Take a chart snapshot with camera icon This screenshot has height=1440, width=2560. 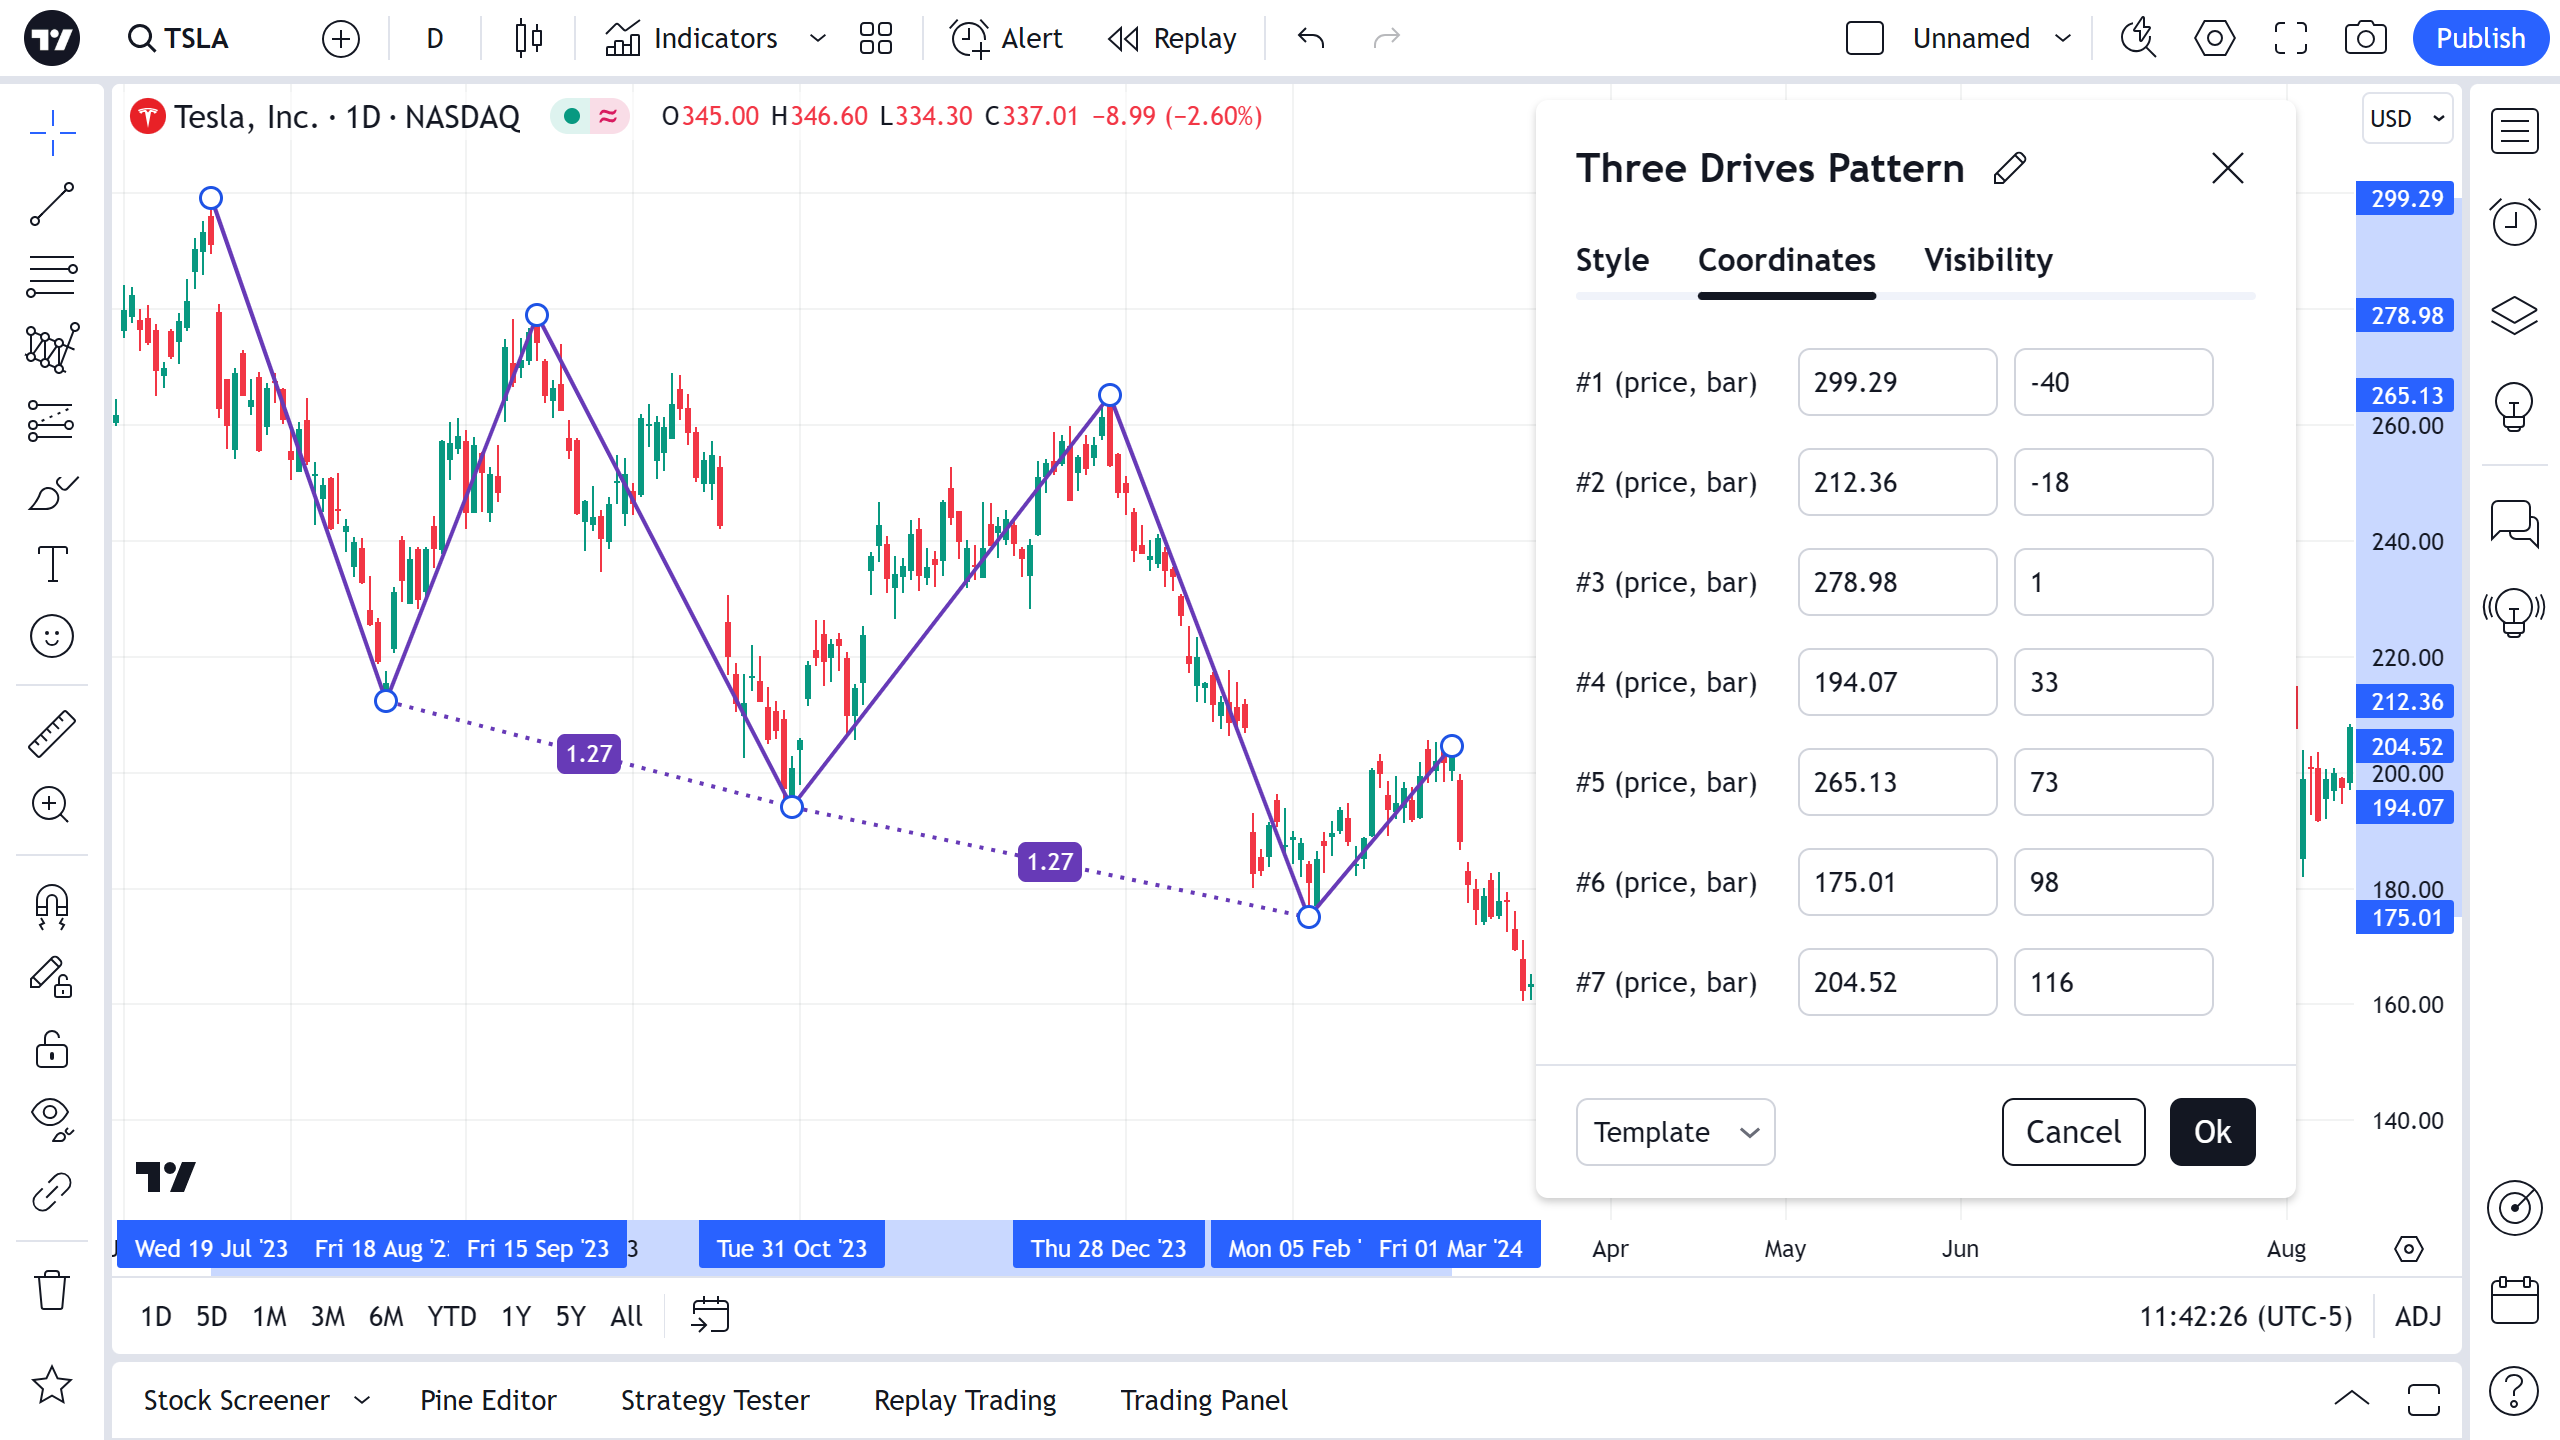pos(2365,39)
